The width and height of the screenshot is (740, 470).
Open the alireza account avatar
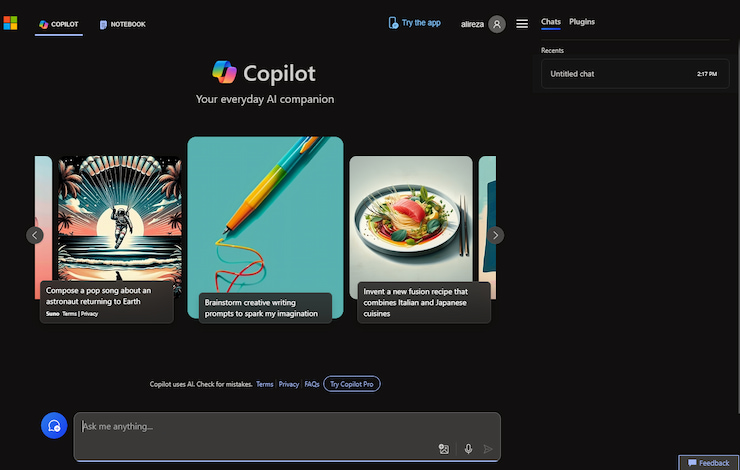tap(496, 24)
